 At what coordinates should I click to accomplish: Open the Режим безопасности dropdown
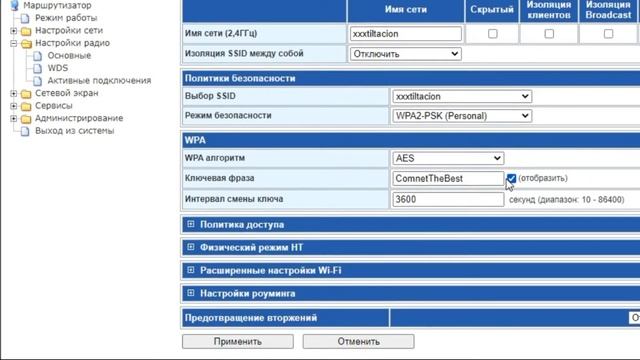point(462,116)
